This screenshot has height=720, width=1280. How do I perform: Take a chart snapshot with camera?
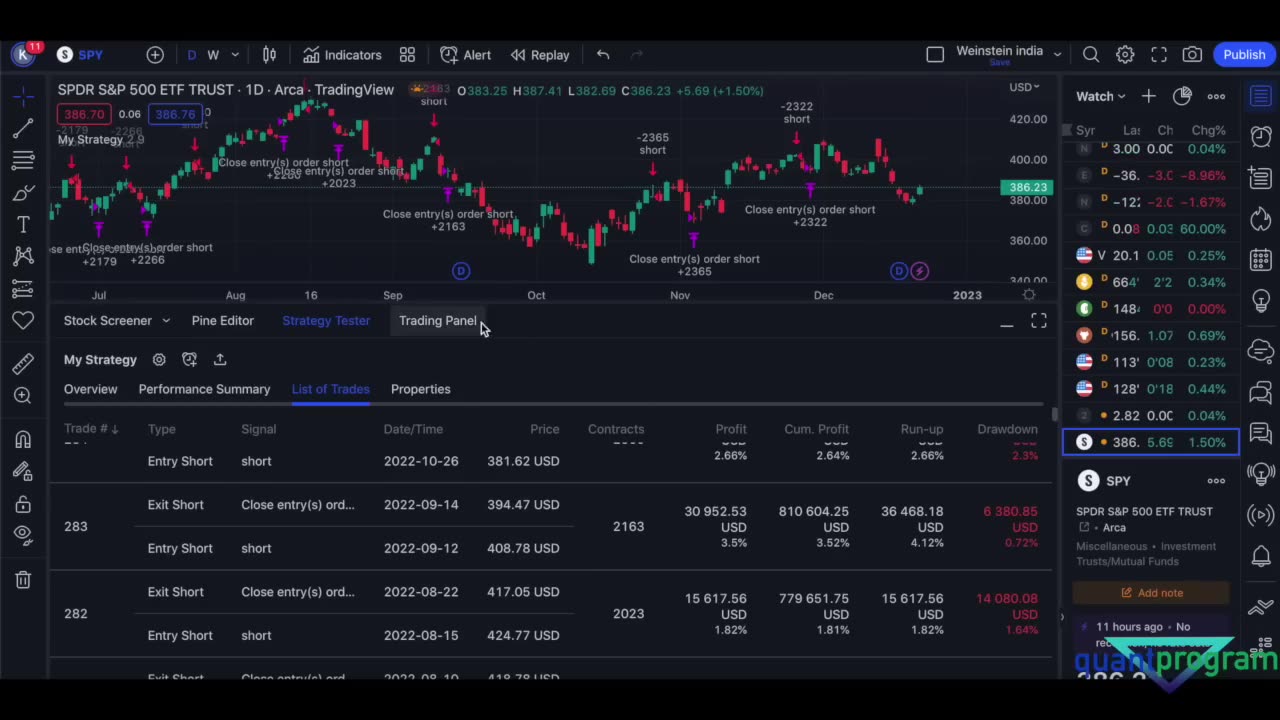(1192, 55)
